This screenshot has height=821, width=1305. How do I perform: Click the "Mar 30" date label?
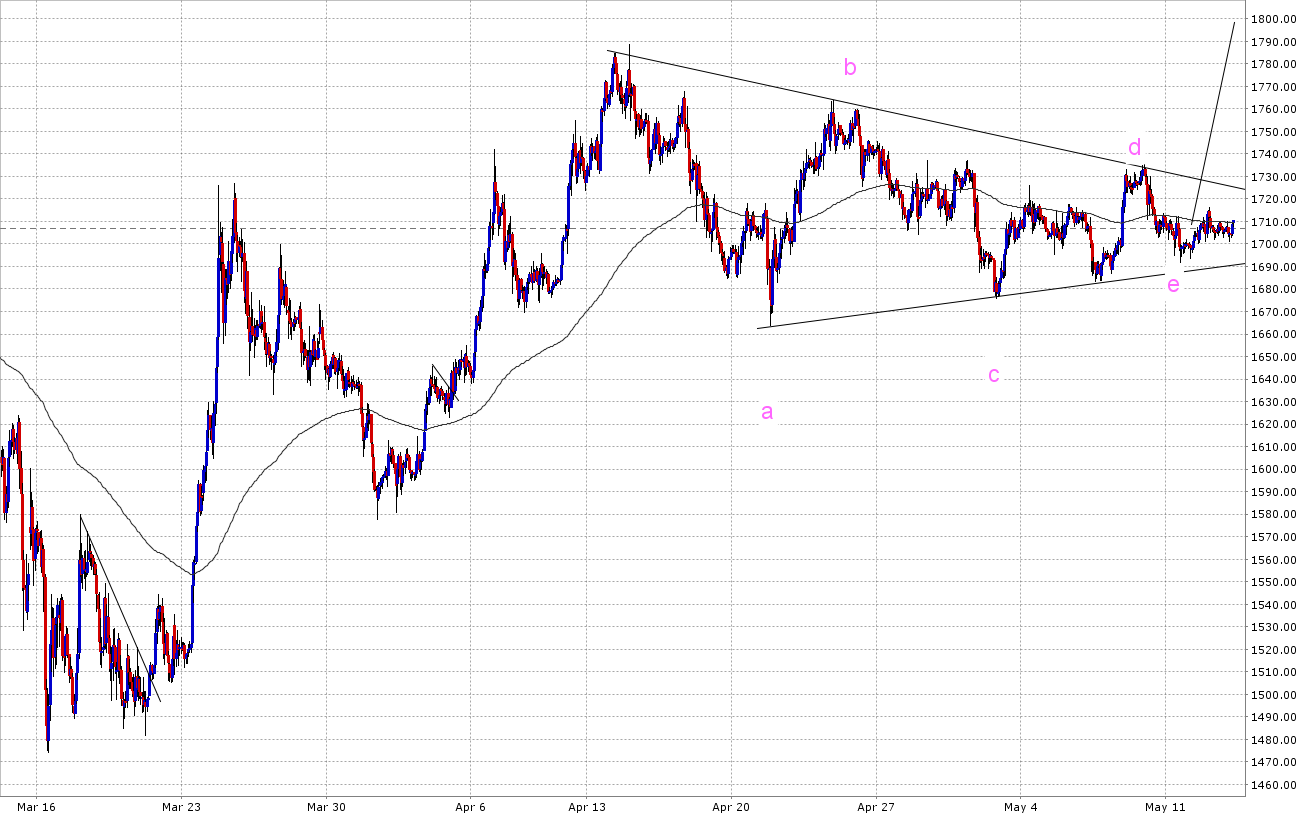326,807
